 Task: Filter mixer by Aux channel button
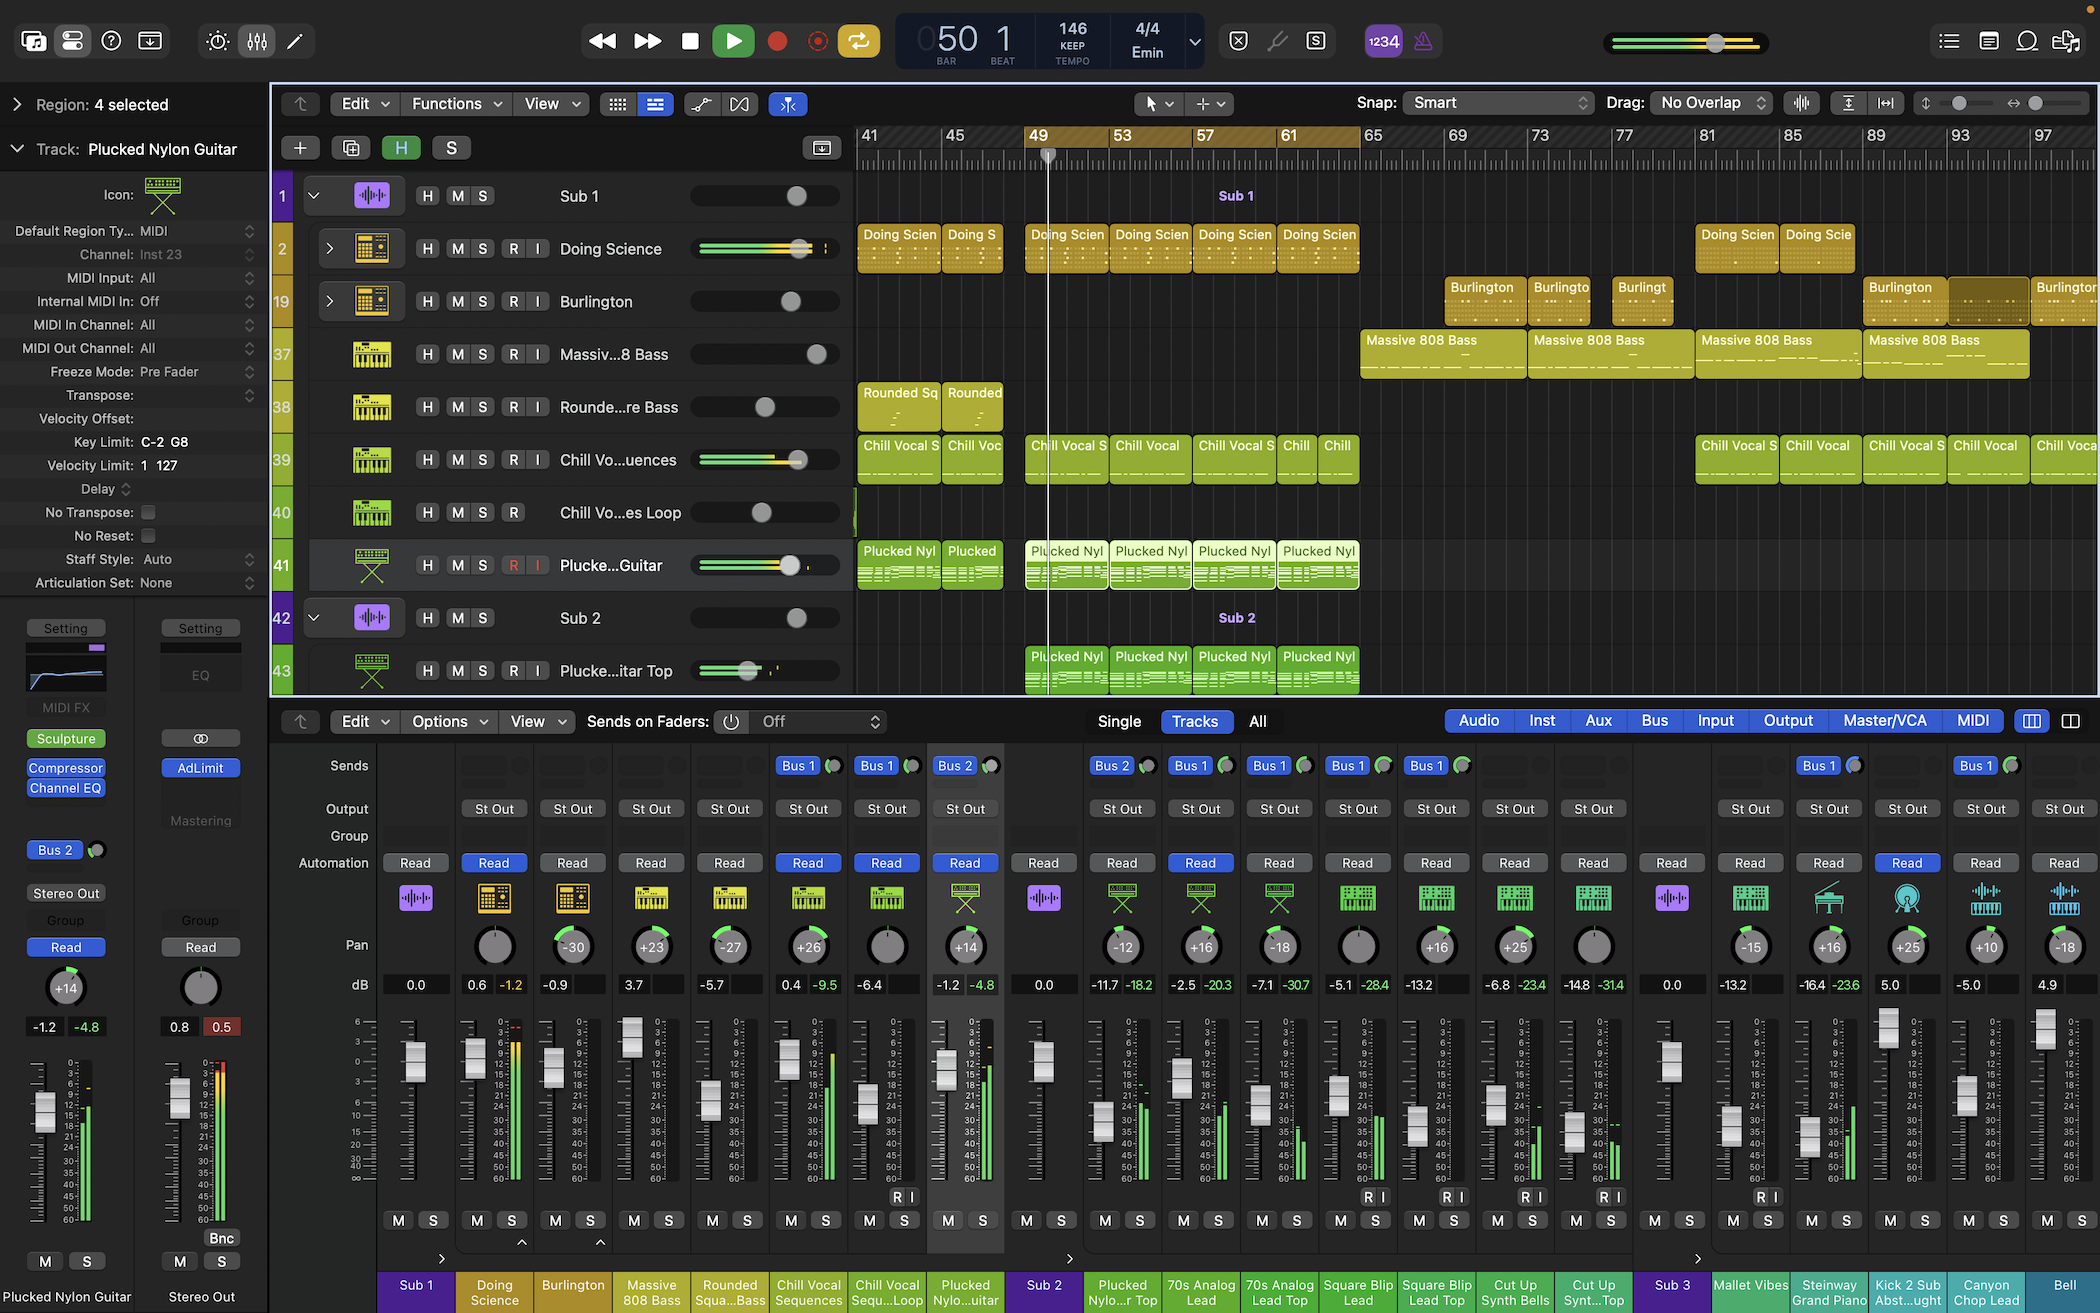coord(1598,721)
